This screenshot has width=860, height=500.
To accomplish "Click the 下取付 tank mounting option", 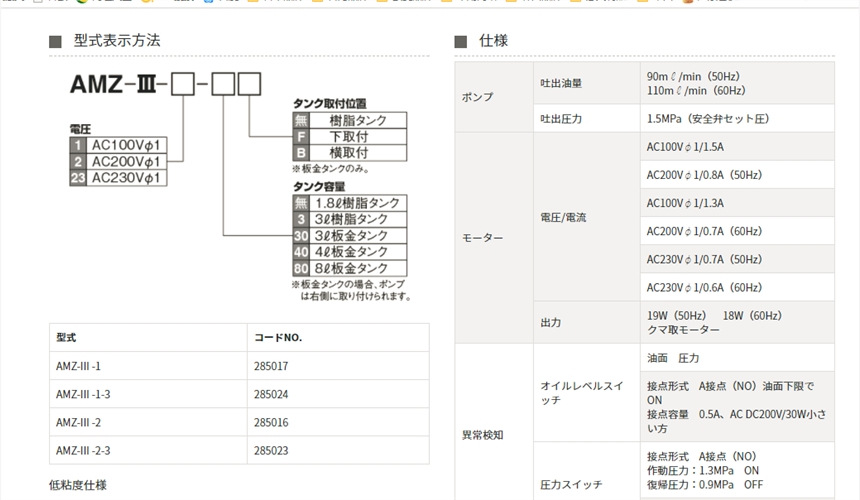I will click(x=349, y=137).
